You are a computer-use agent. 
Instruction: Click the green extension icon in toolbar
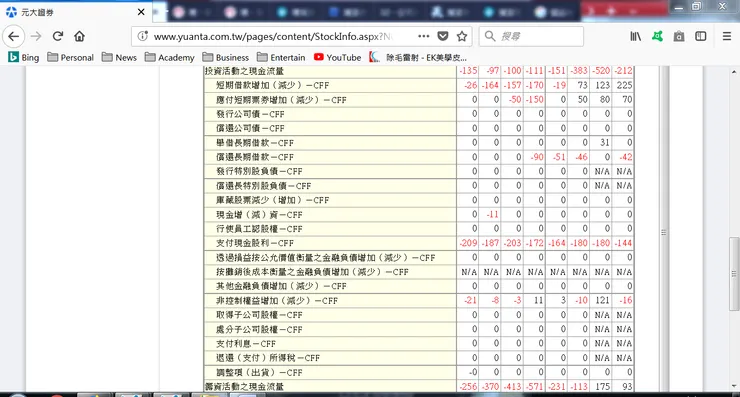point(657,36)
